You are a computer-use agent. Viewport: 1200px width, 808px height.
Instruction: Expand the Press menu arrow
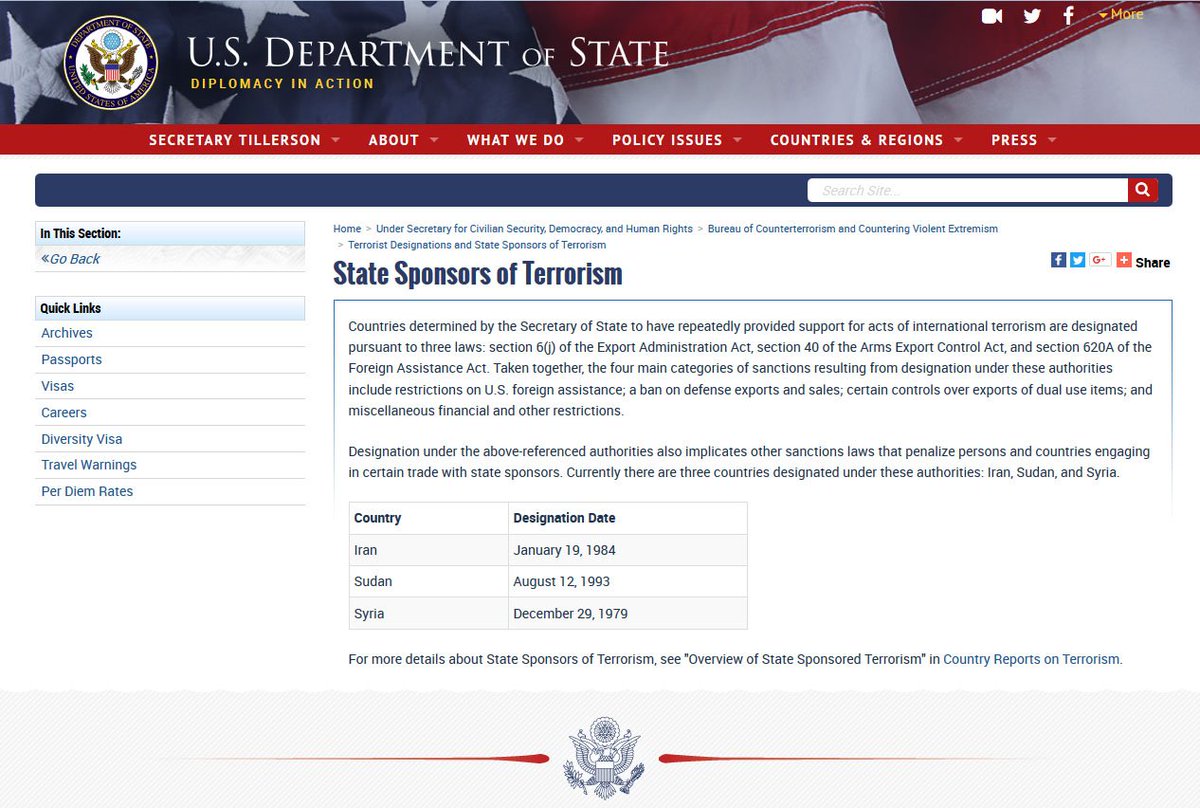pyautogui.click(x=1052, y=140)
